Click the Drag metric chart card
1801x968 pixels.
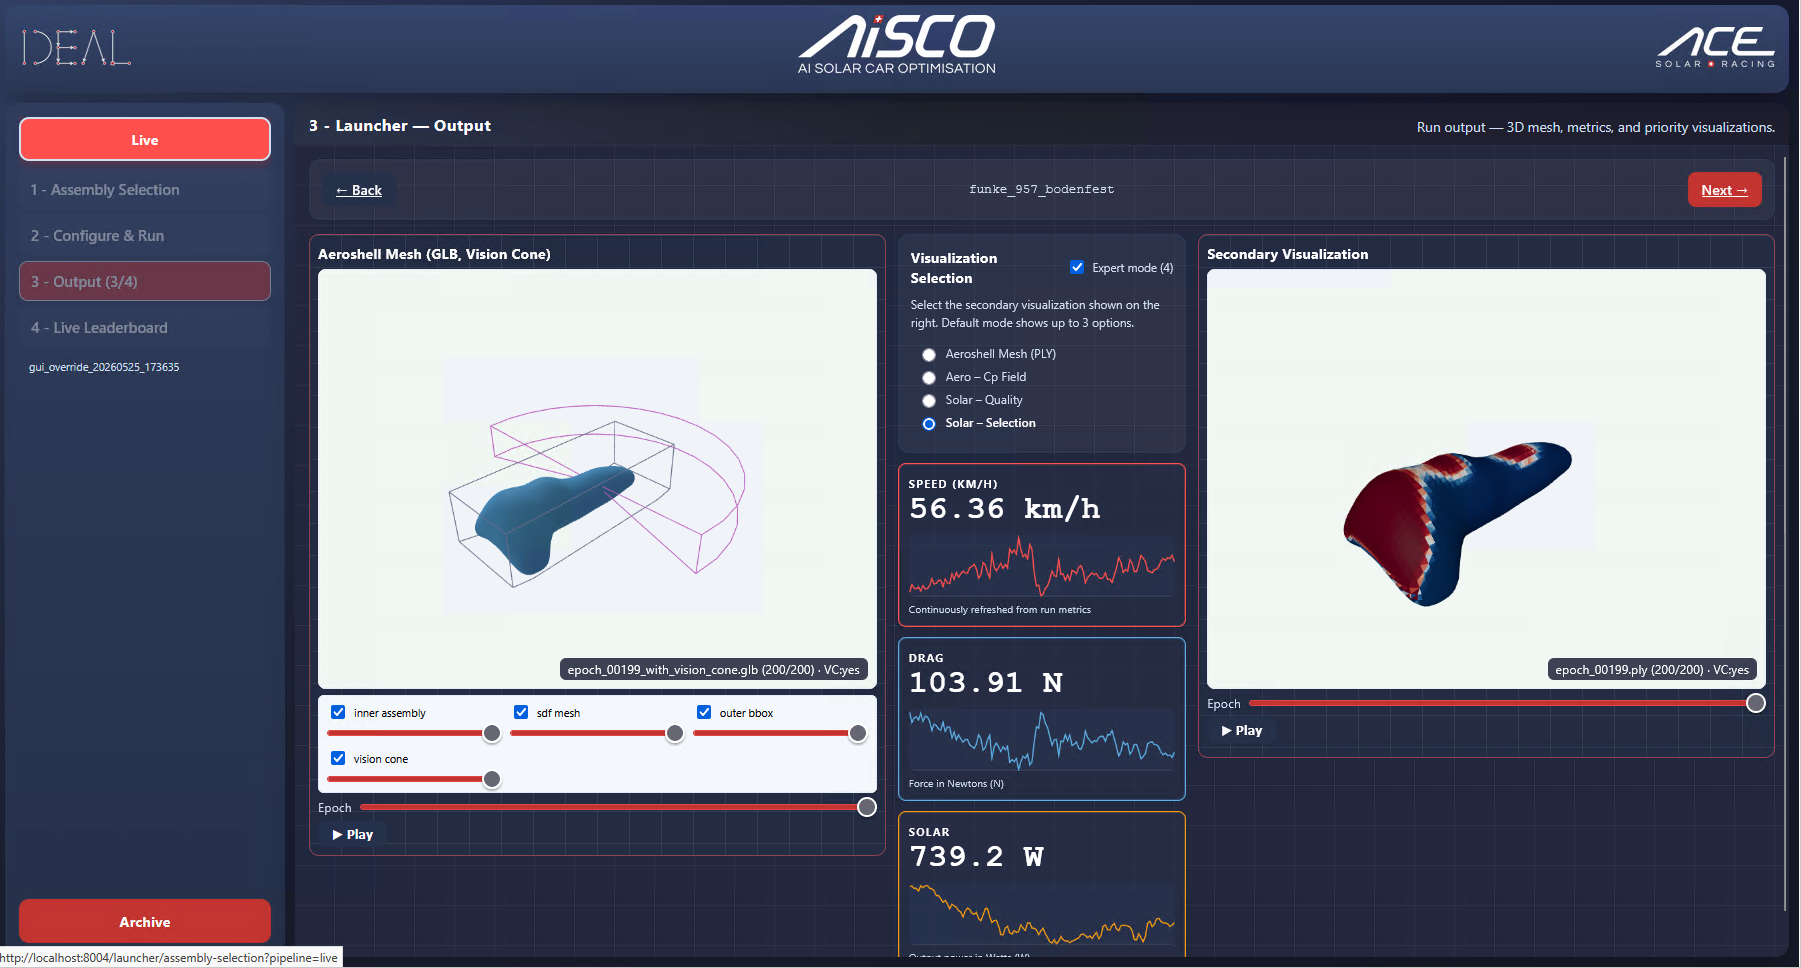[1042, 719]
